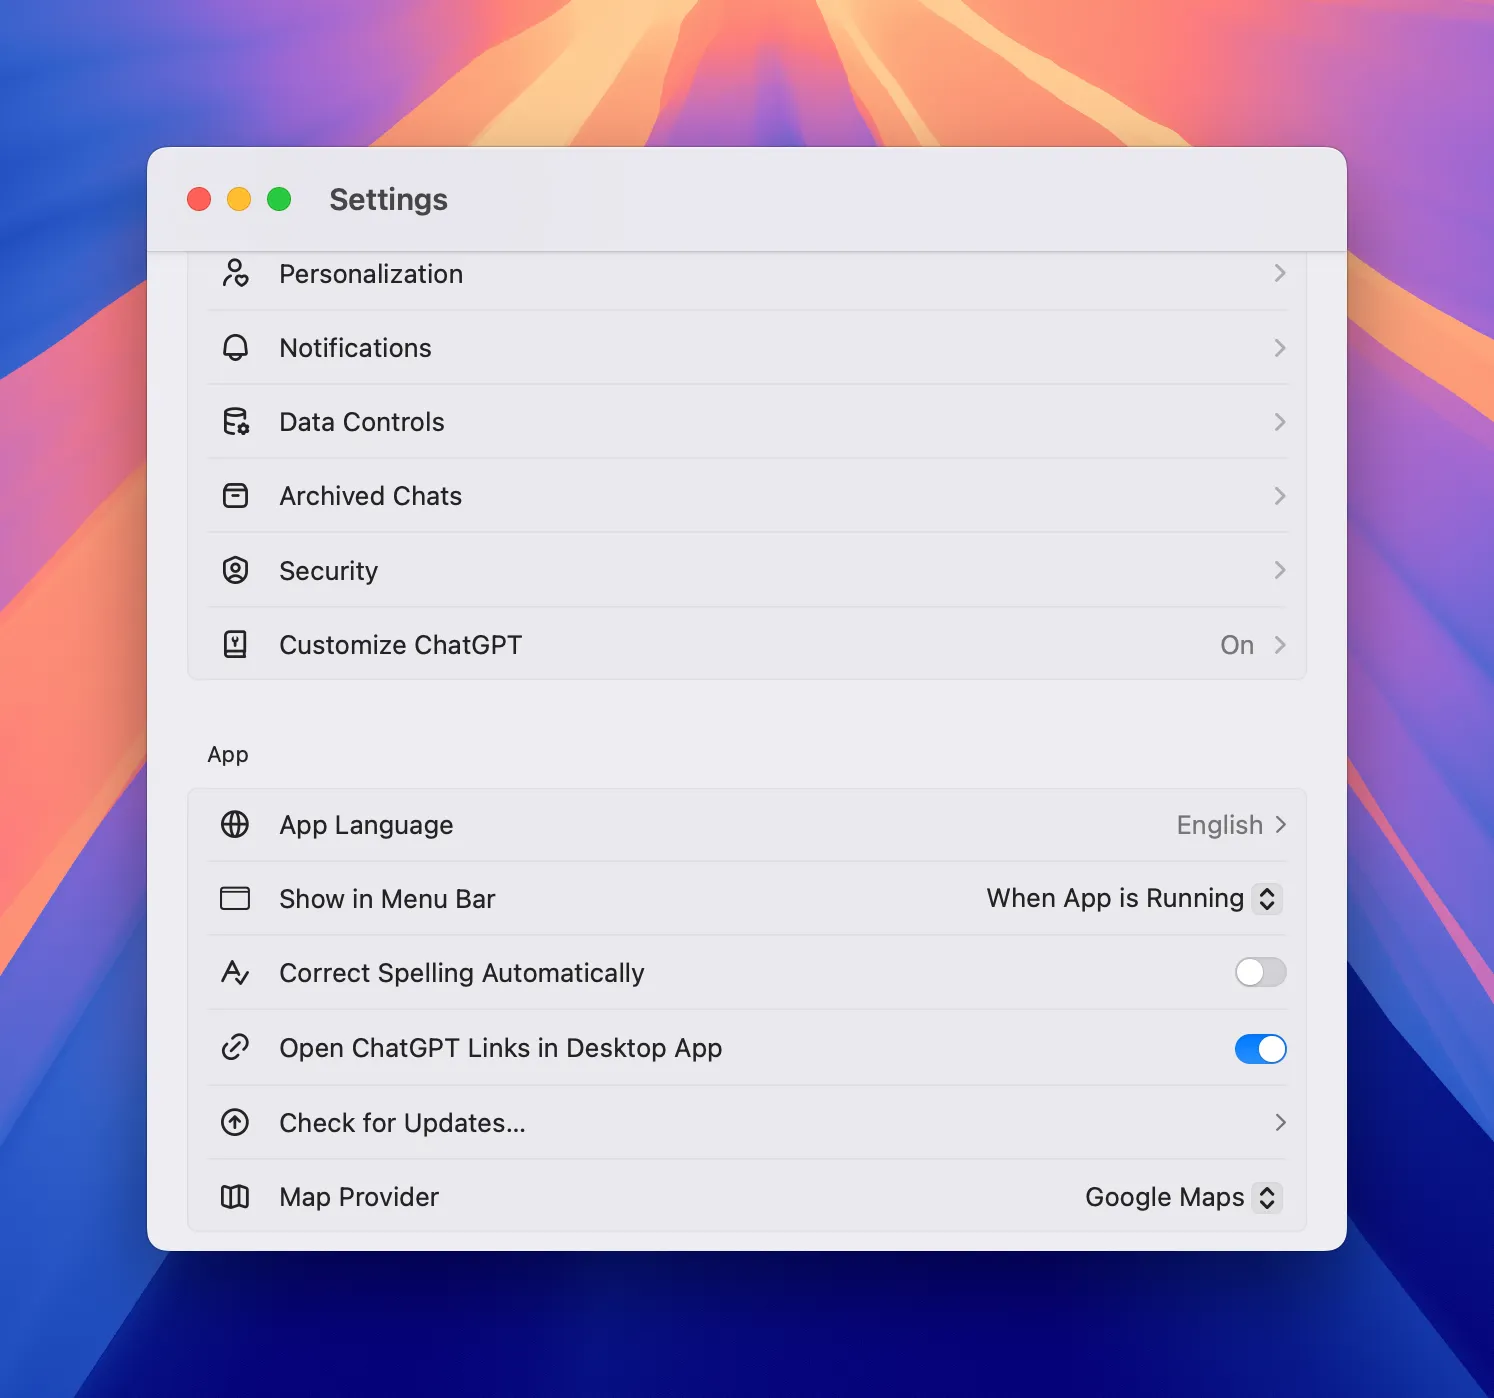The image size is (1494, 1398).
Task: Open Notifications settings
Action: 747,347
